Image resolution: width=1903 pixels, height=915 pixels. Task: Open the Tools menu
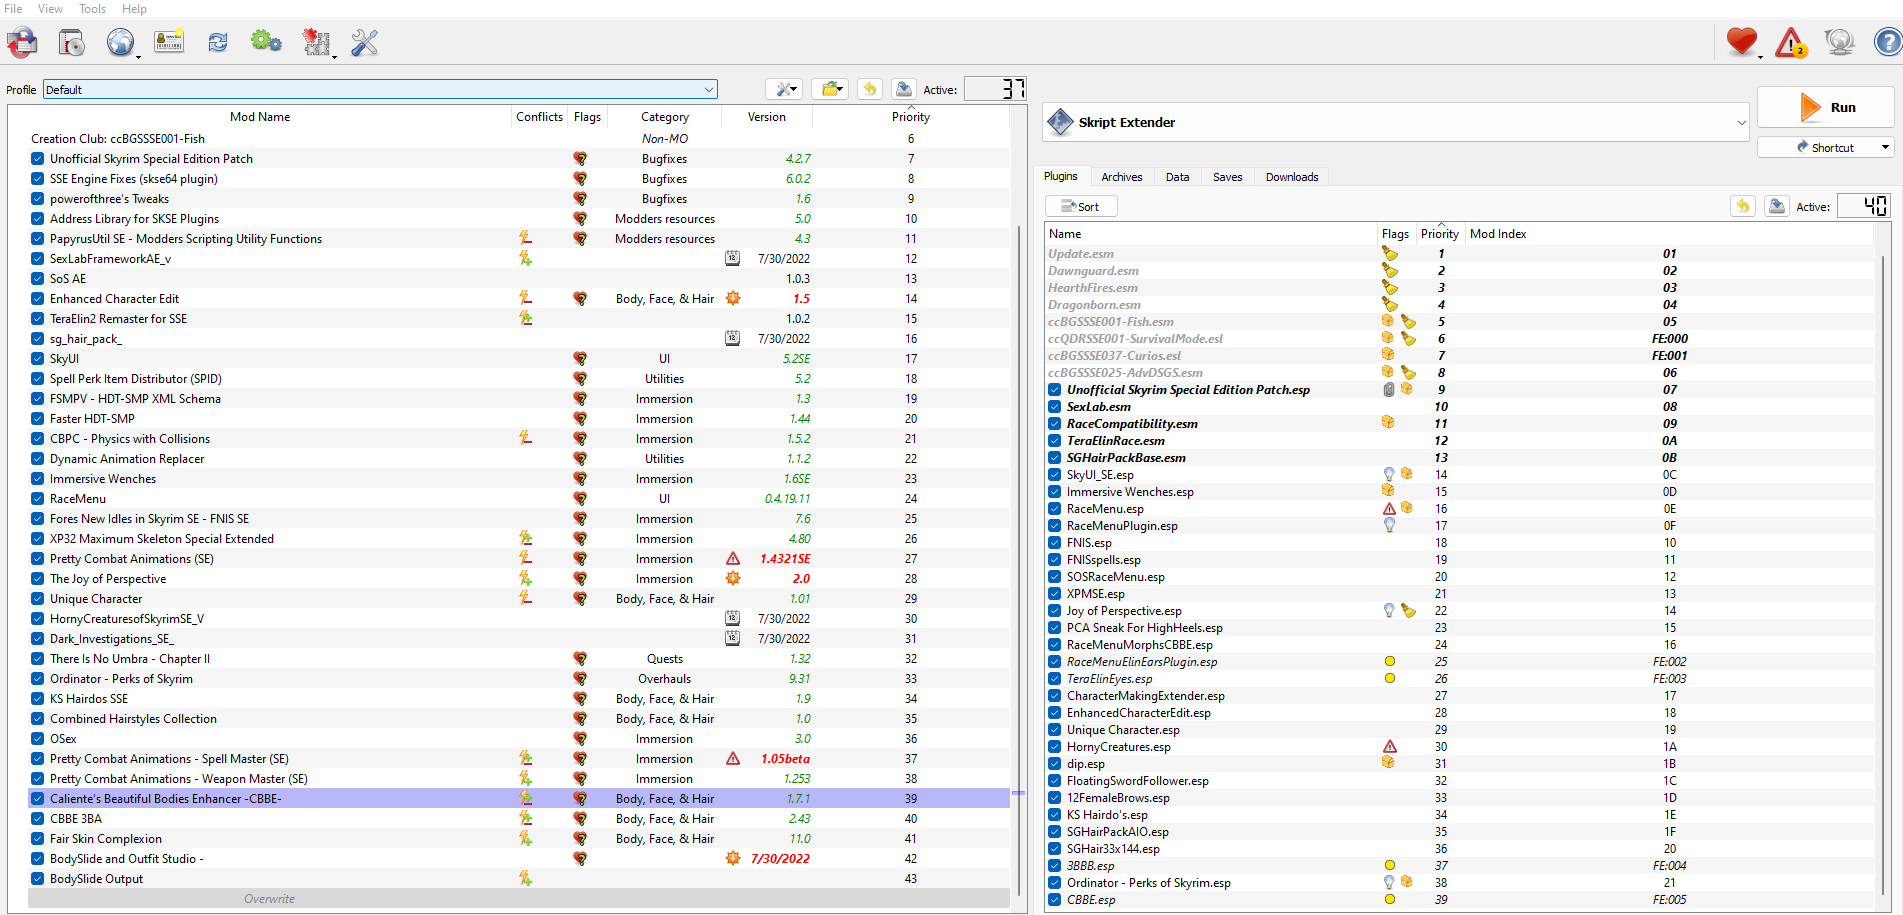click(92, 9)
